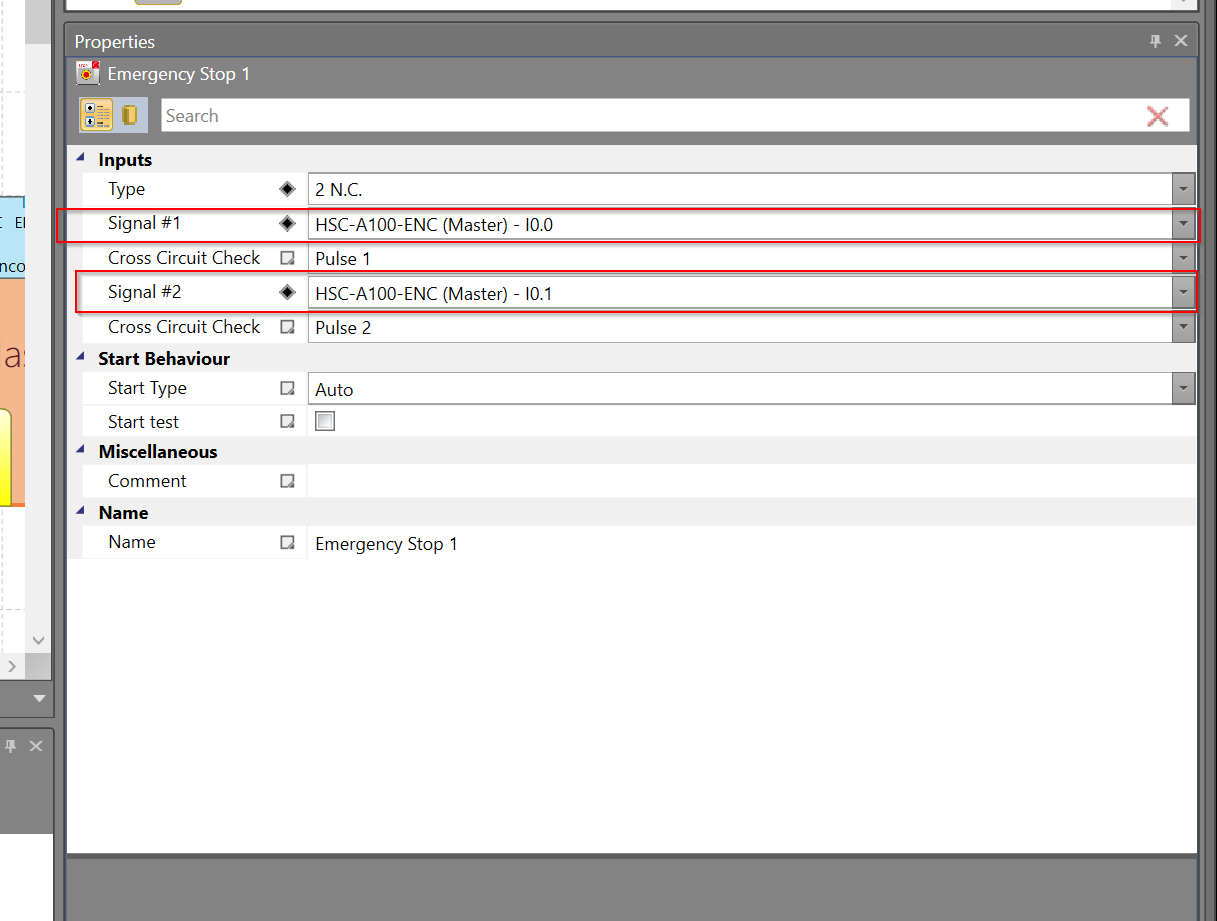Click the diamond marker next to Signal #1

[x=287, y=224]
